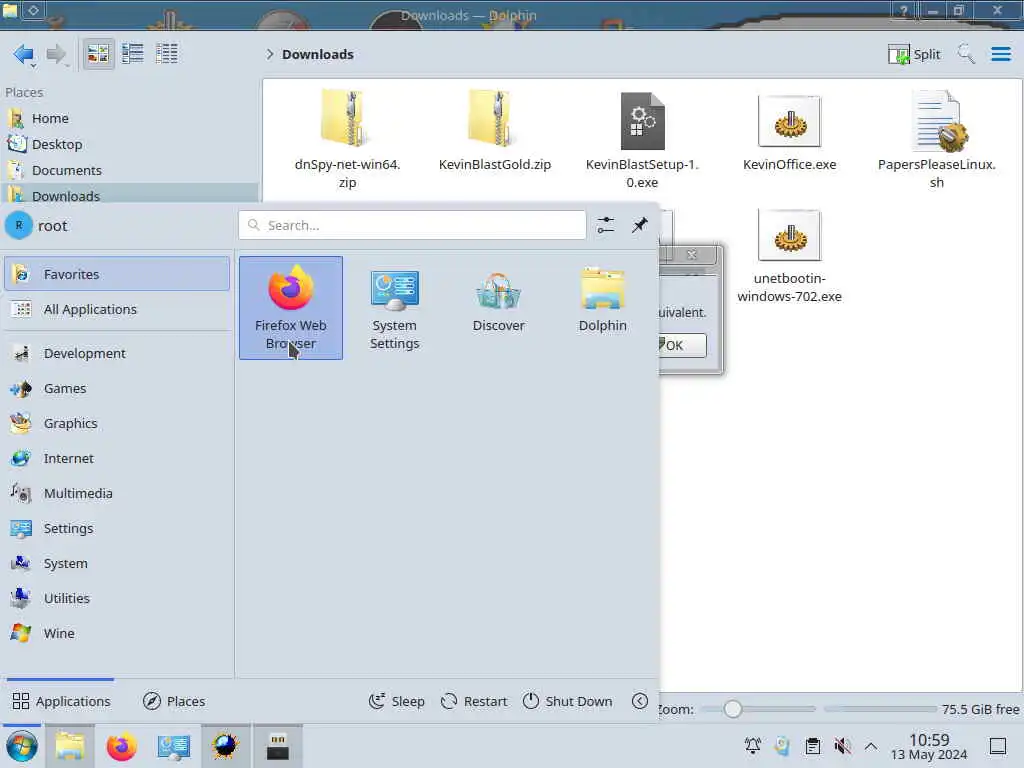
Task: Click the Sleep button
Action: [396, 701]
